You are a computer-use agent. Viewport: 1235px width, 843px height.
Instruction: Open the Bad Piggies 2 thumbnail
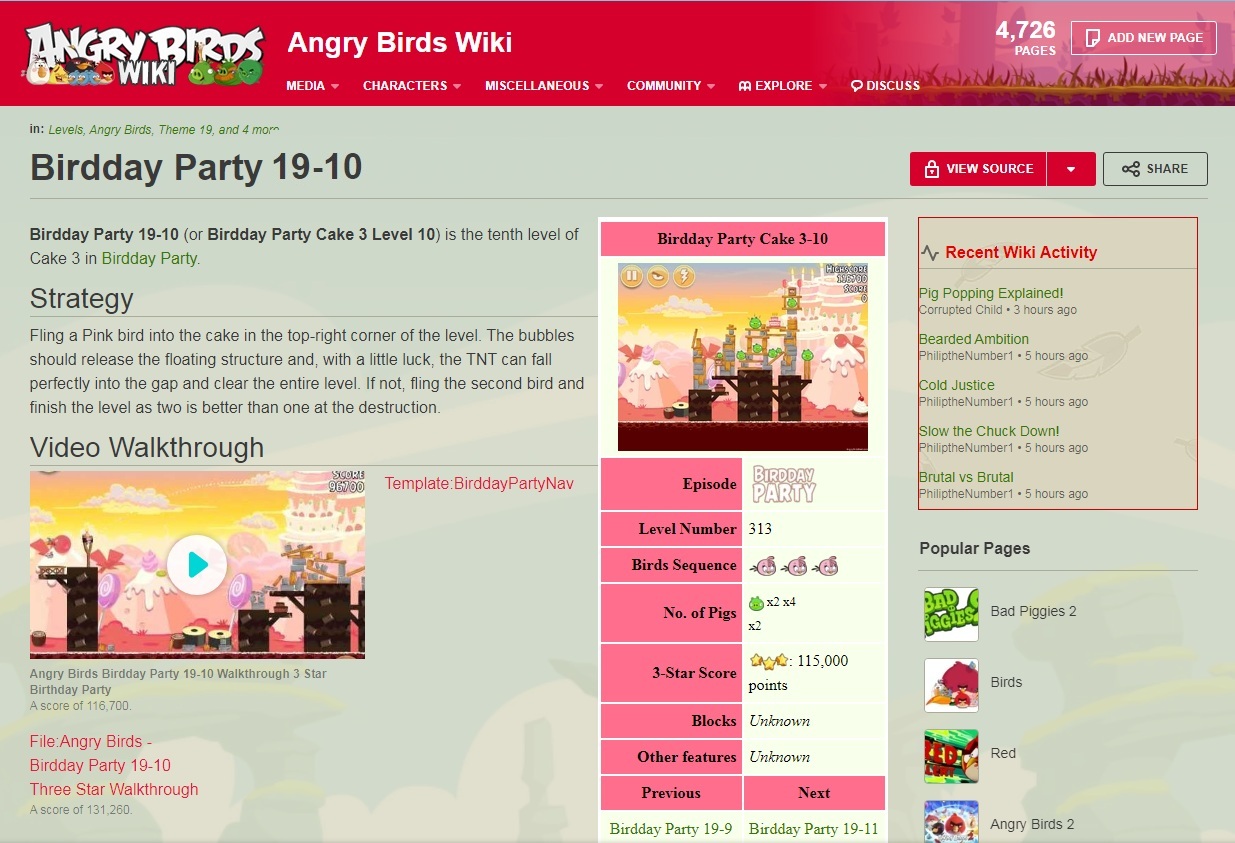(951, 613)
